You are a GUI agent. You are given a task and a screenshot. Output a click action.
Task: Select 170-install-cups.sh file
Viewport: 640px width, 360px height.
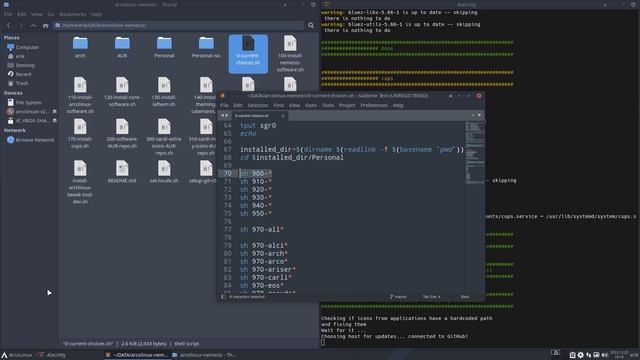(80, 133)
